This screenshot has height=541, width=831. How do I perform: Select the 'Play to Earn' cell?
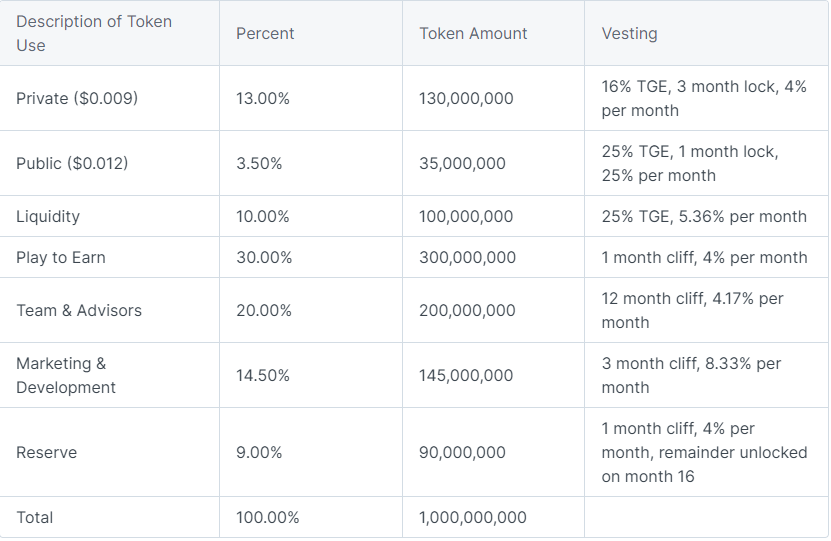tap(61, 257)
